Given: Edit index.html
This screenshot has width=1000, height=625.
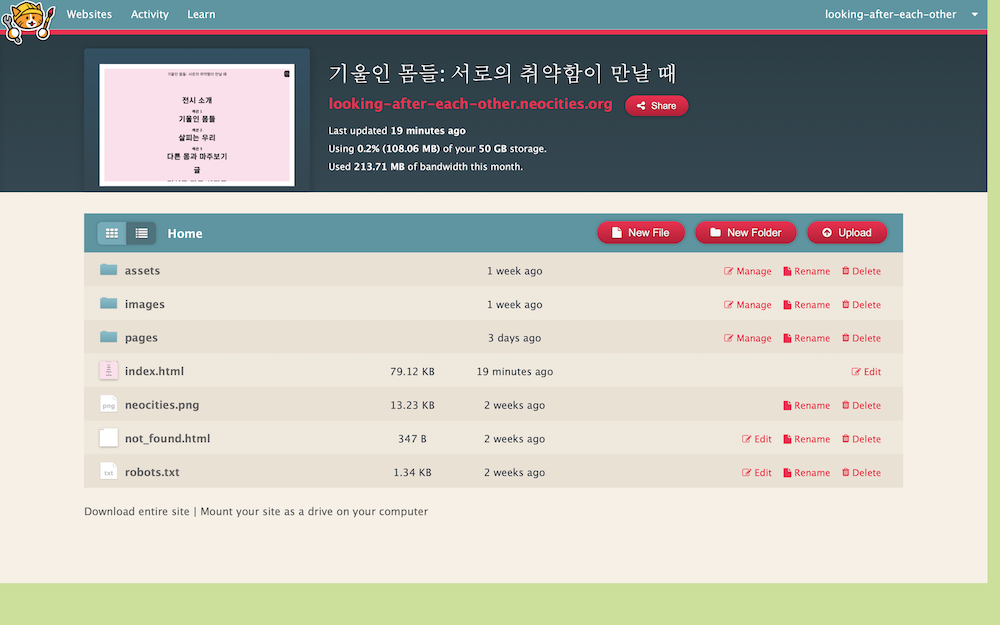Looking at the screenshot, I should point(866,372).
